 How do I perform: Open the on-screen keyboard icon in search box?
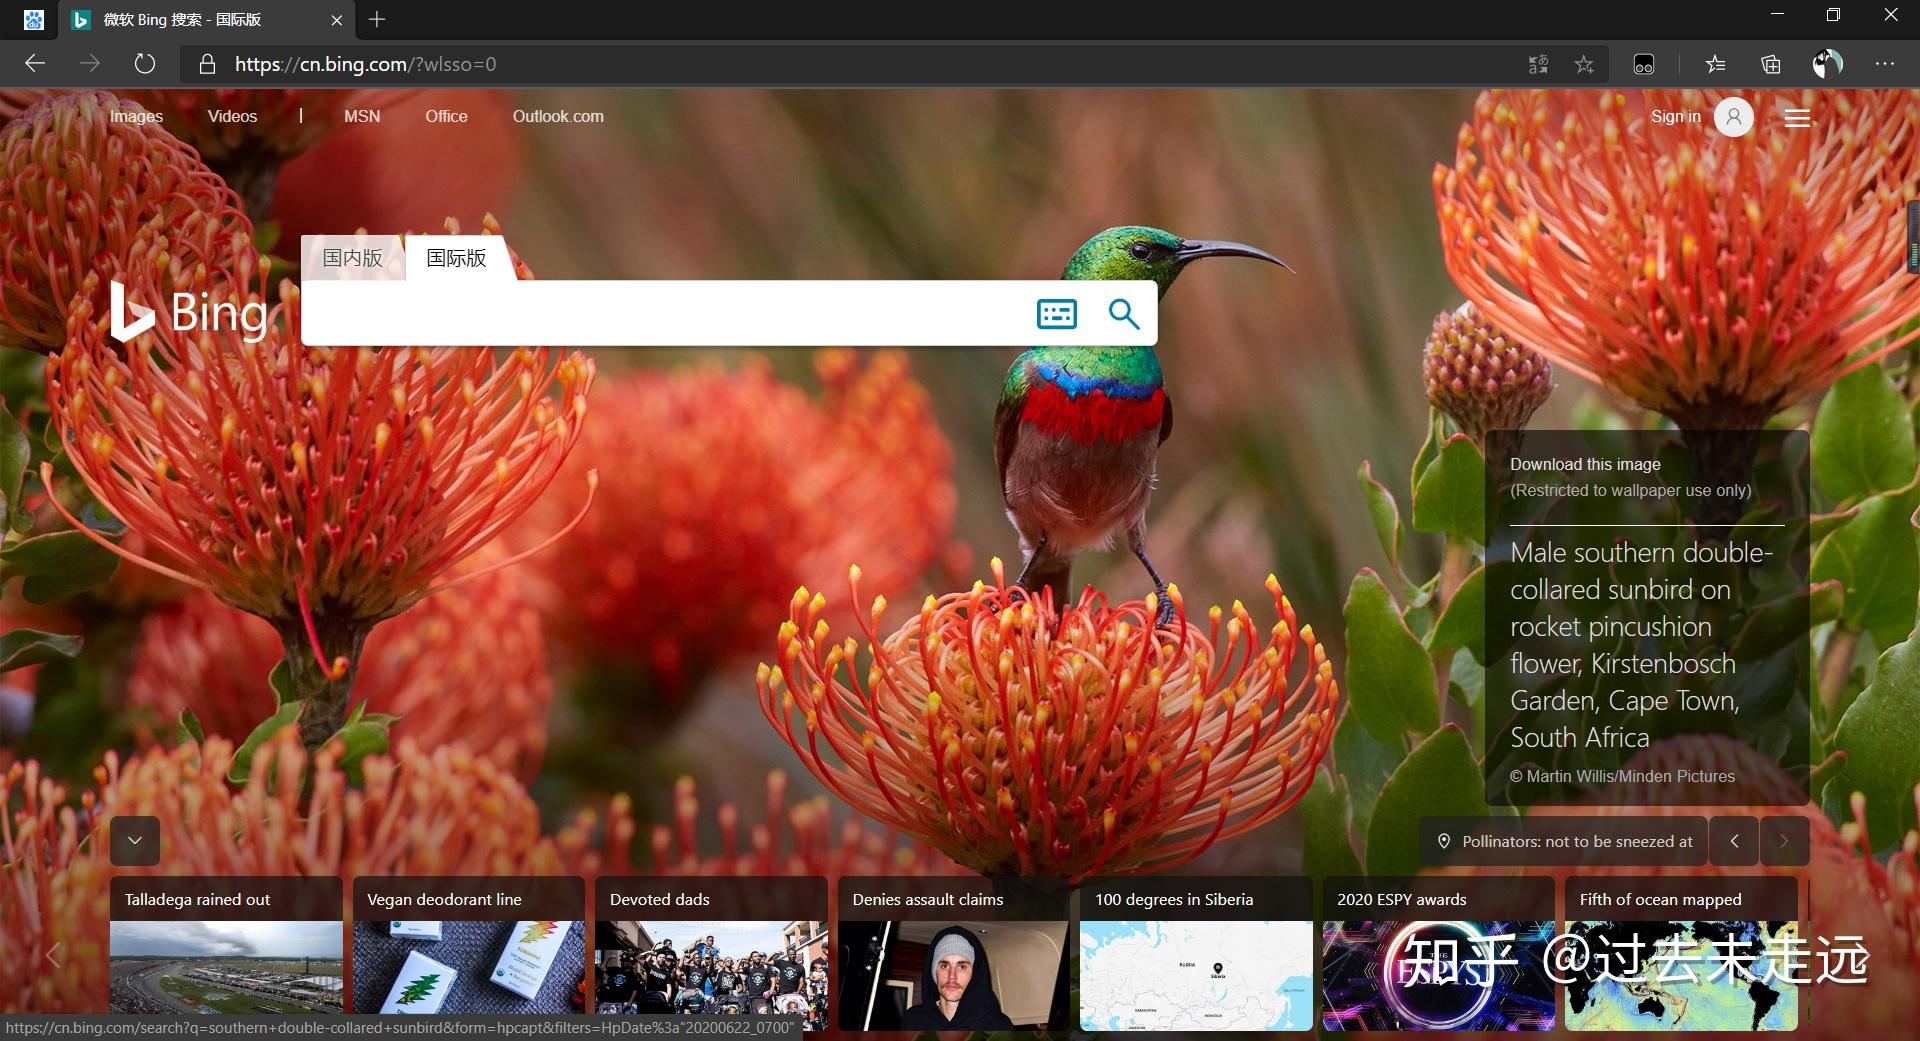point(1057,314)
